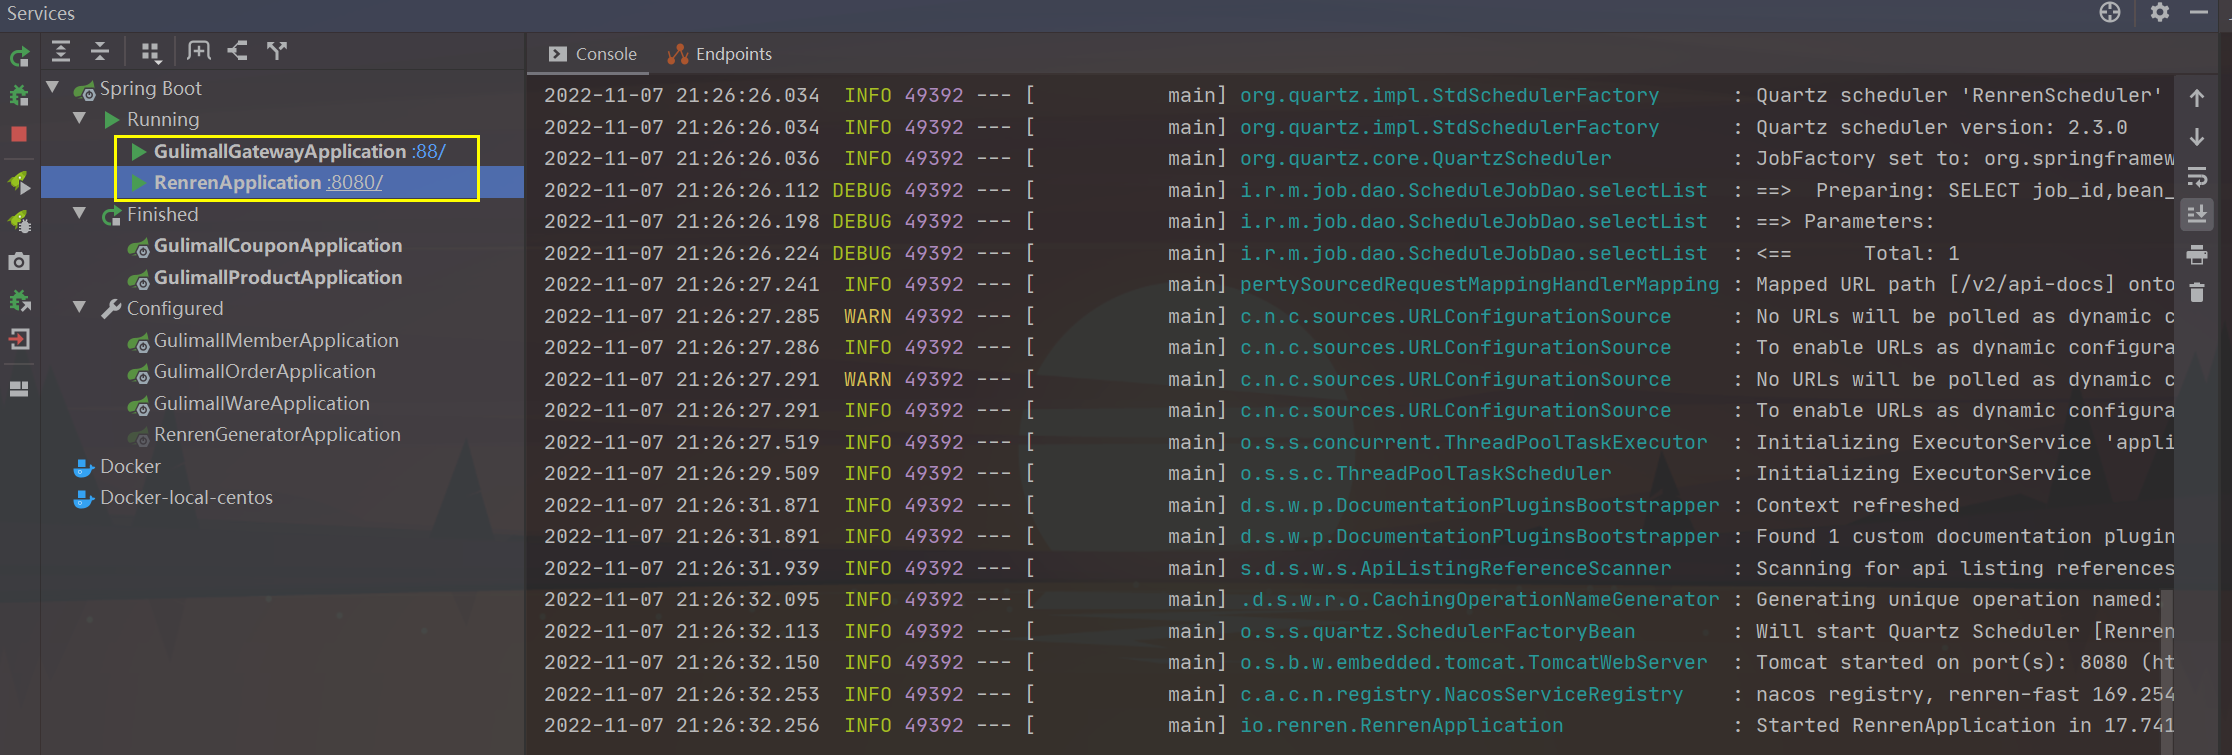Click the org.quartz.core.QuartzScheduler logger name
The image size is (2232, 755).
click(x=1426, y=158)
